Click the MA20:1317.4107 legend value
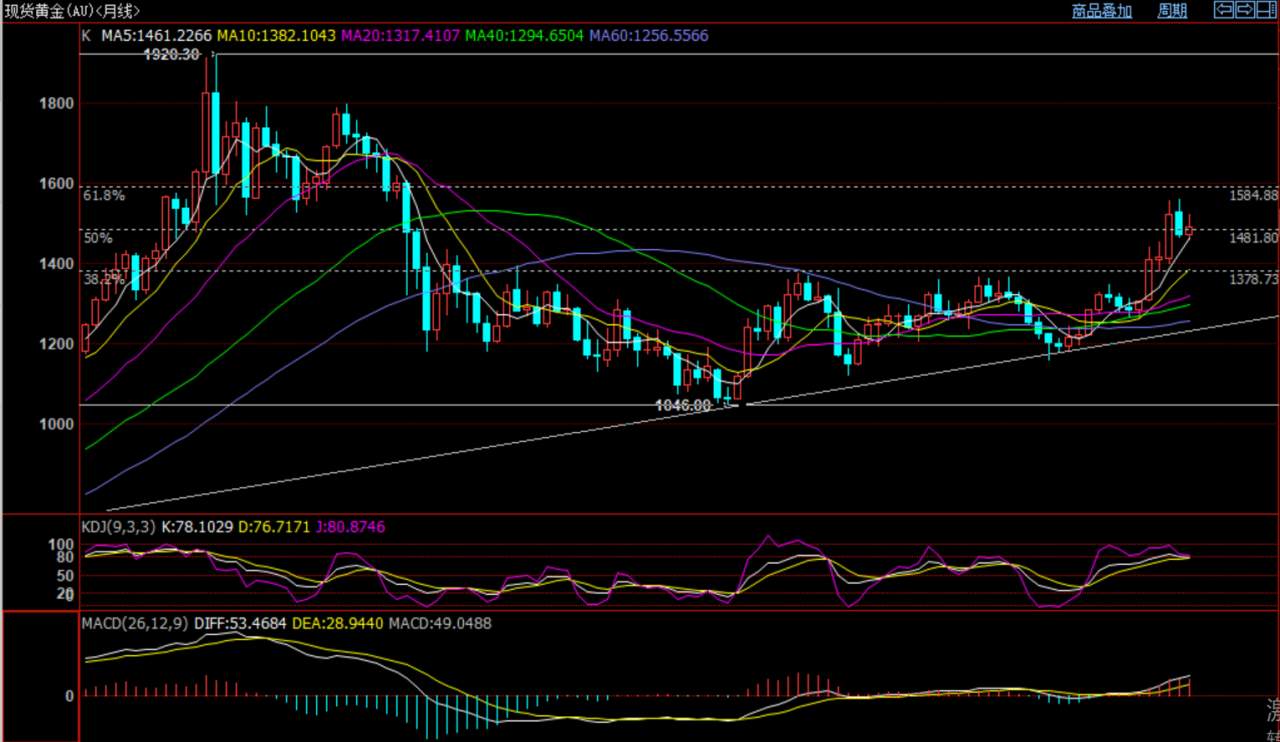This screenshot has height=742, width=1280. coord(401,36)
